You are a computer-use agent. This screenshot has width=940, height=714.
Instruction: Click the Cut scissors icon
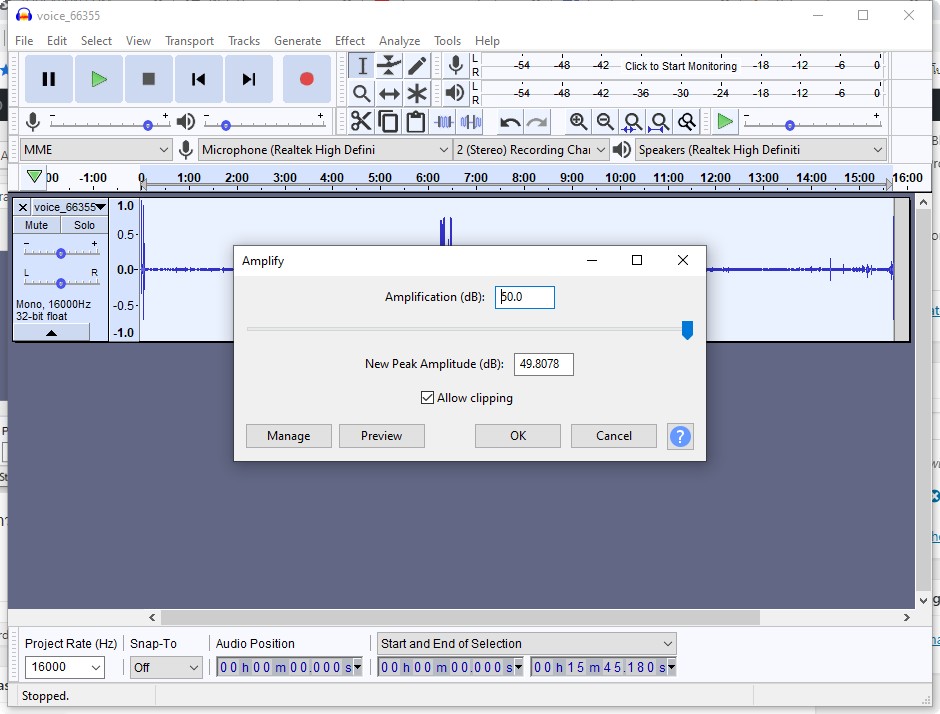[361, 122]
